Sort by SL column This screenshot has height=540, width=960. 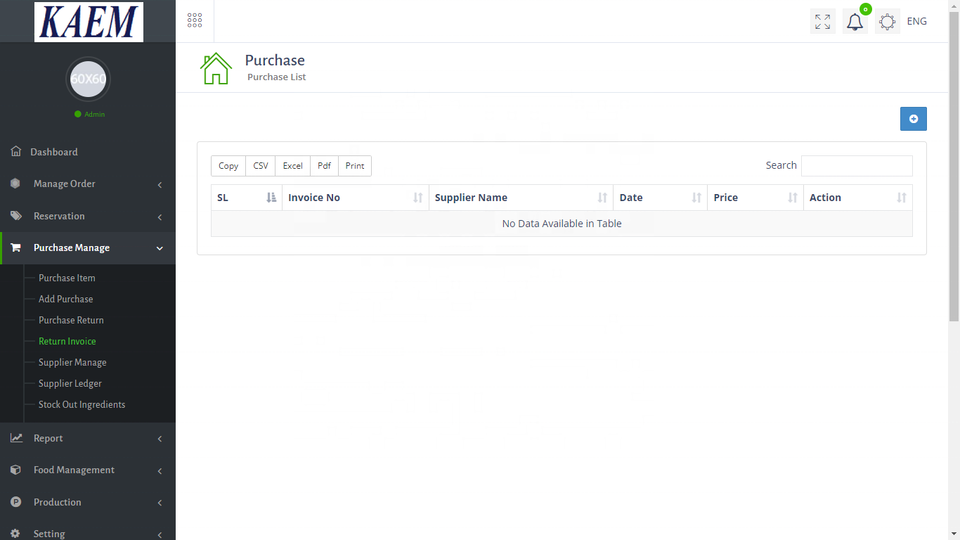[247, 198]
